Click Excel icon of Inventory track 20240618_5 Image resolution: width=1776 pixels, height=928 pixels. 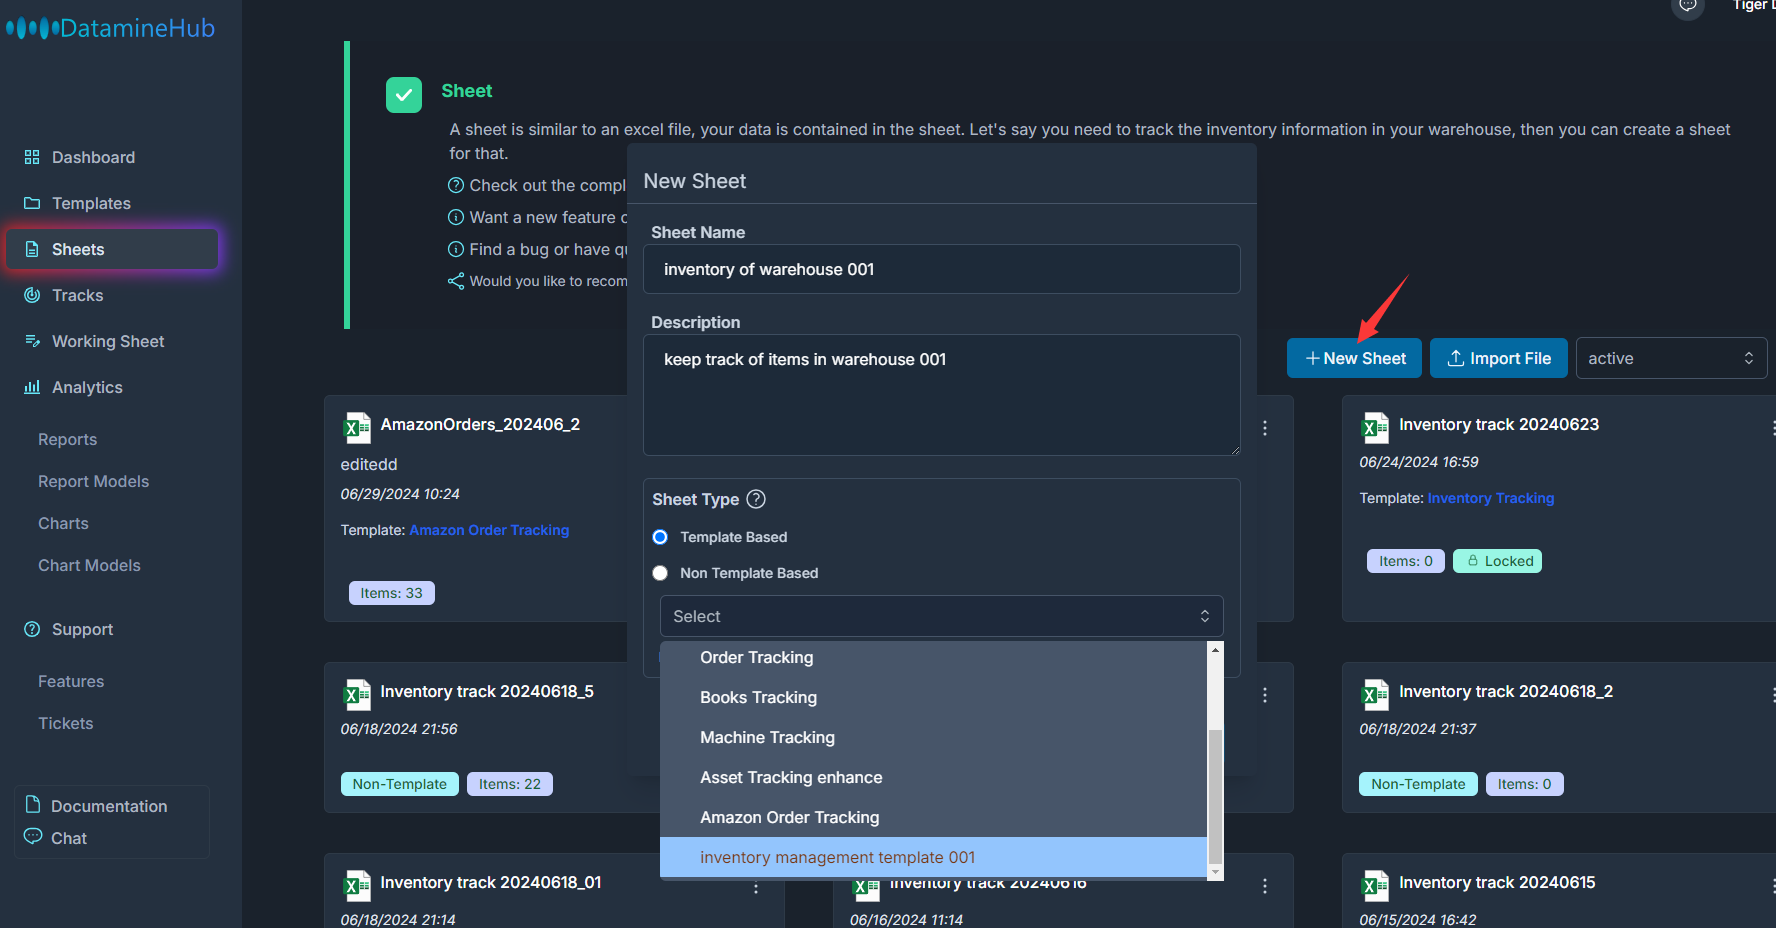coord(357,694)
